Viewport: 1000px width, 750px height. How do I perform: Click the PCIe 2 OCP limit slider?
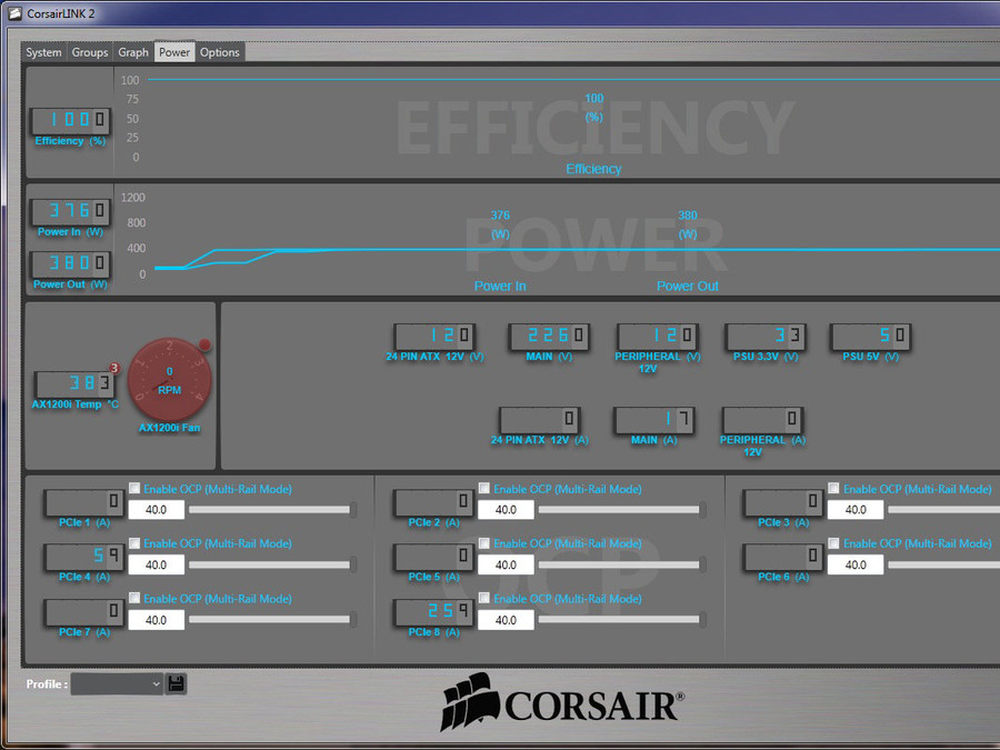pos(622,510)
